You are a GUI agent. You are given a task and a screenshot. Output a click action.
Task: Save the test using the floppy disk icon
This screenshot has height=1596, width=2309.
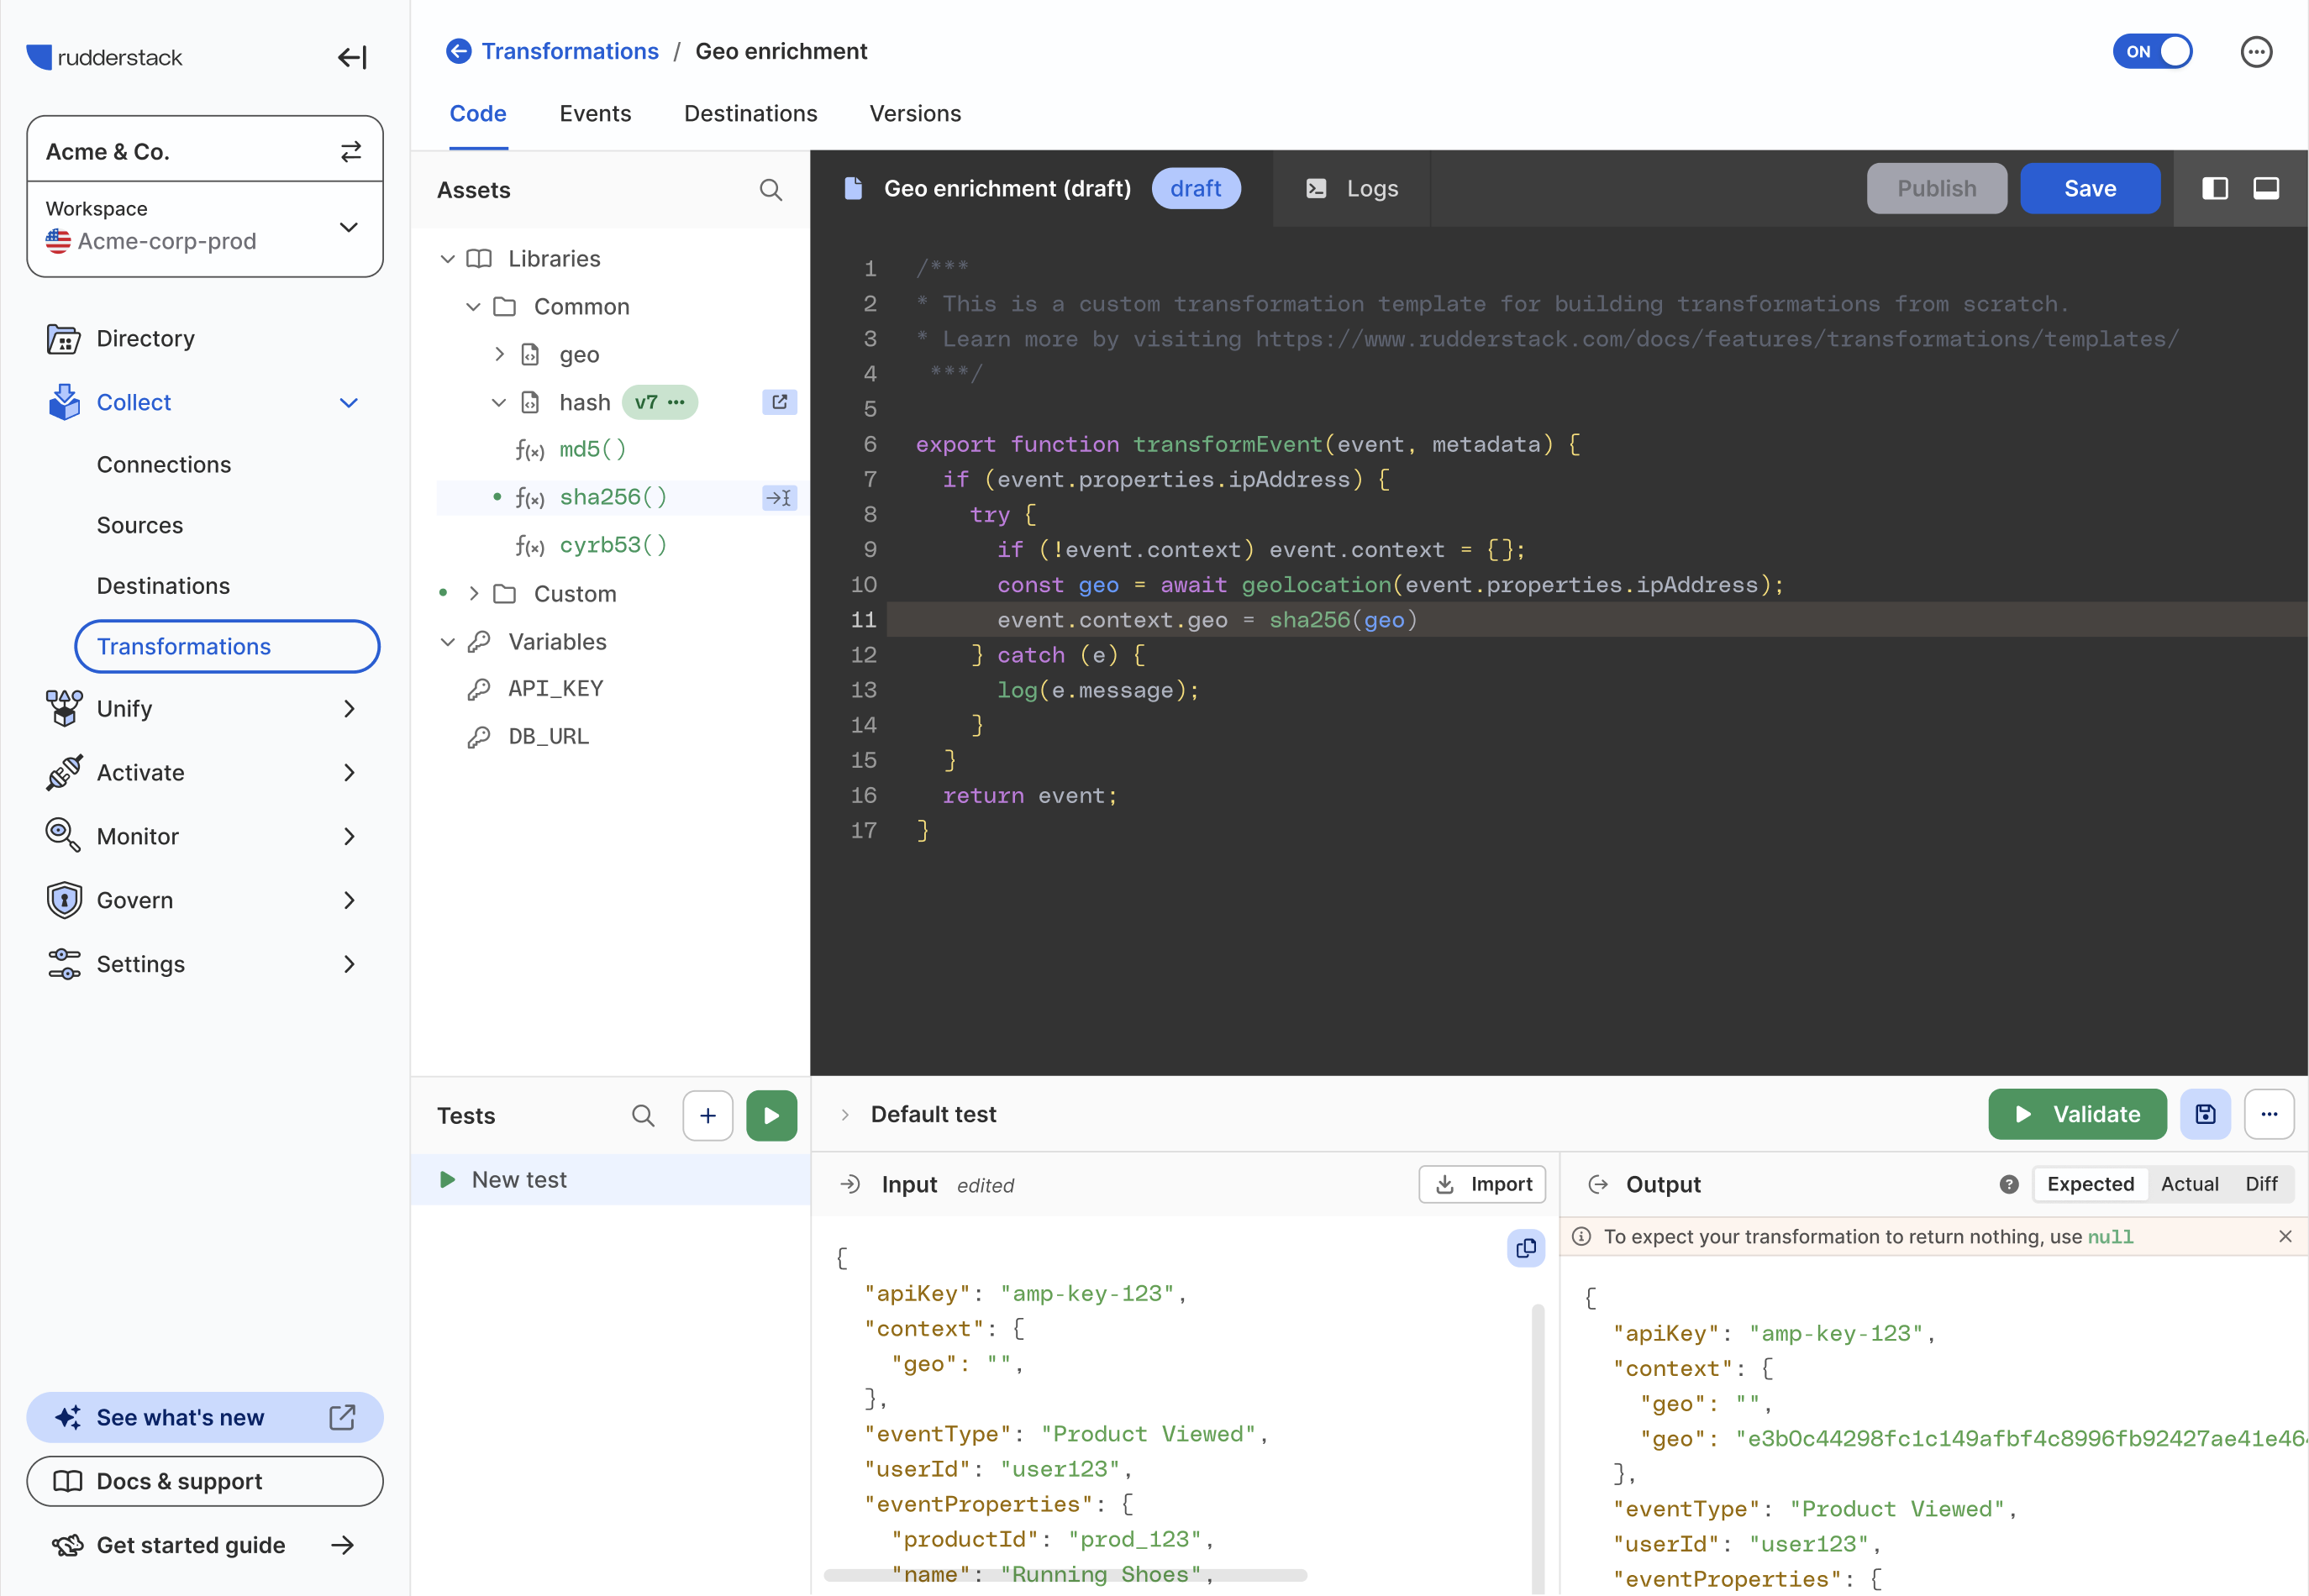(x=2205, y=1114)
